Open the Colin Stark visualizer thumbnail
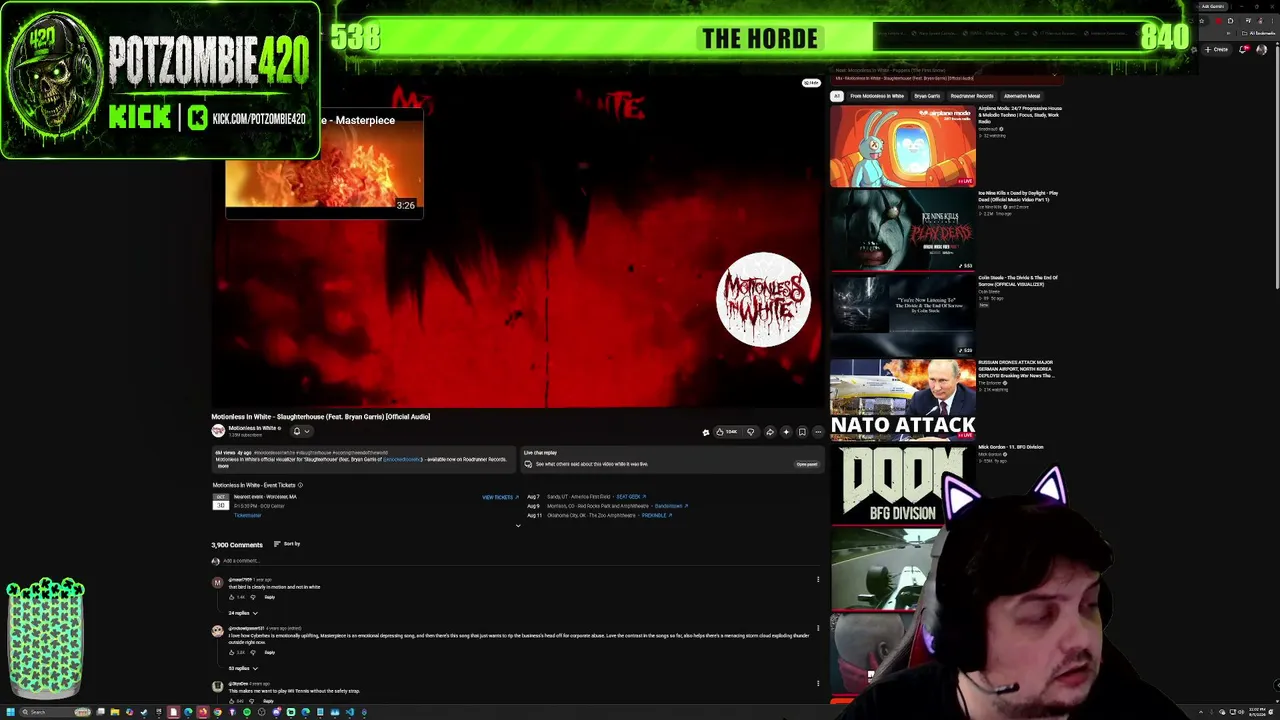 point(903,315)
